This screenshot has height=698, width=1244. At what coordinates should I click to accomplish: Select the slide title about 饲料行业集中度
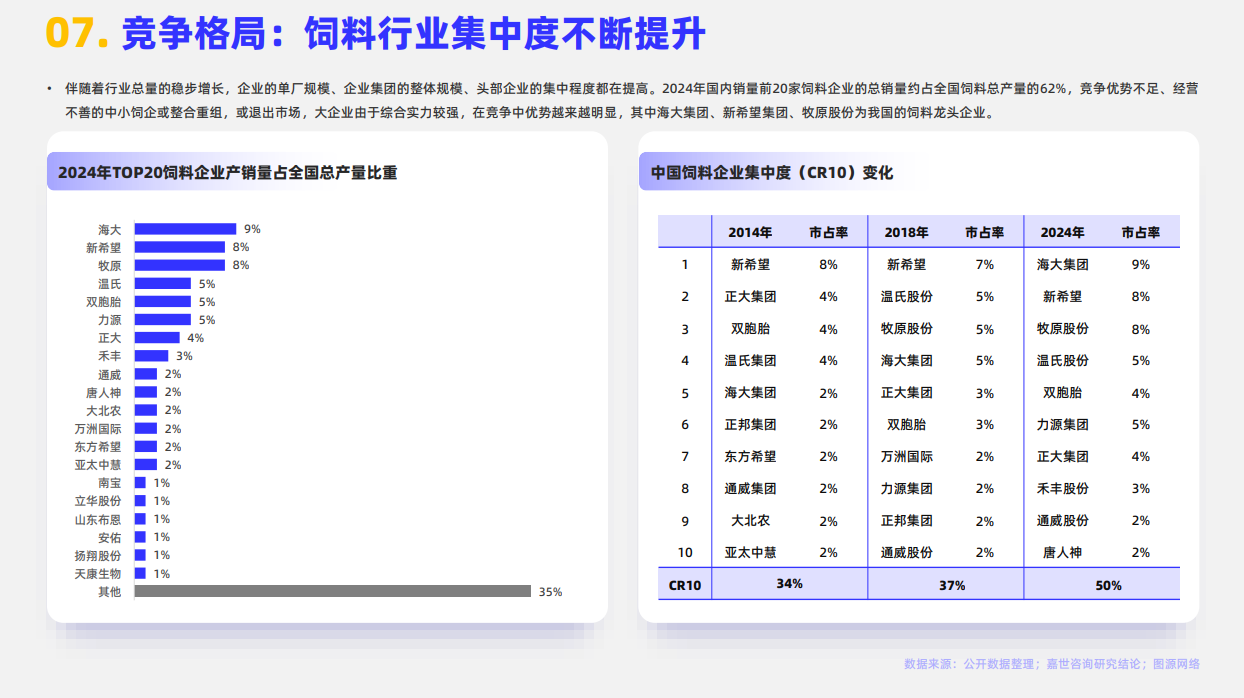(x=413, y=34)
